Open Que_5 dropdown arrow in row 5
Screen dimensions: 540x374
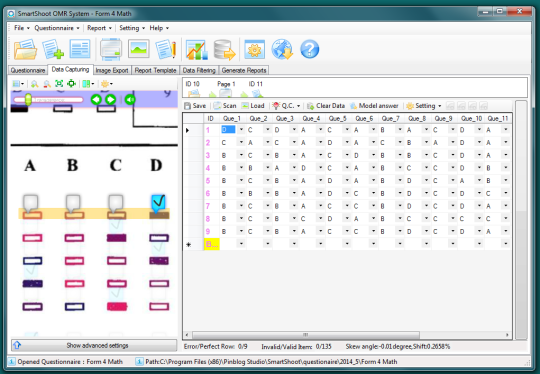(x=347, y=180)
